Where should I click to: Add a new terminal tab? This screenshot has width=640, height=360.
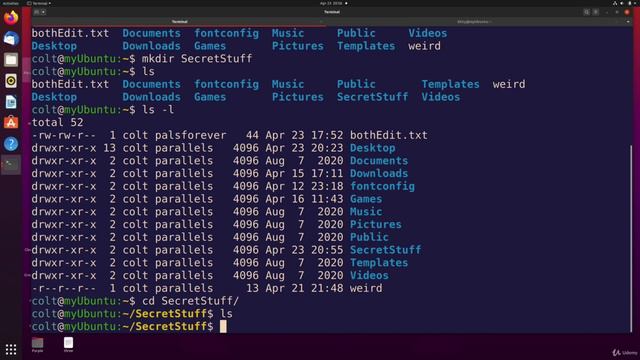(x=36, y=12)
